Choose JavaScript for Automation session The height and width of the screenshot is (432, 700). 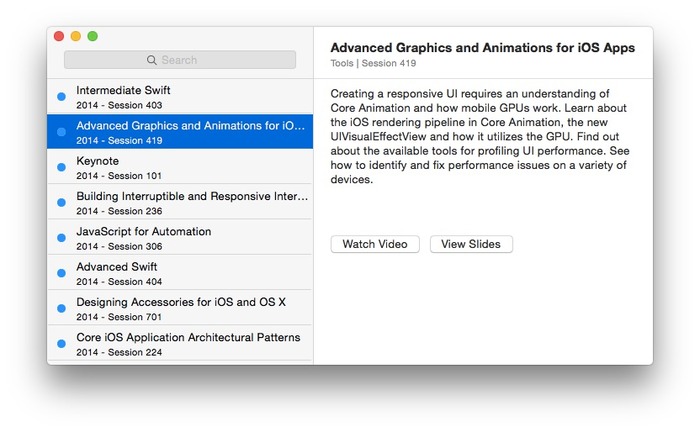click(x=180, y=237)
